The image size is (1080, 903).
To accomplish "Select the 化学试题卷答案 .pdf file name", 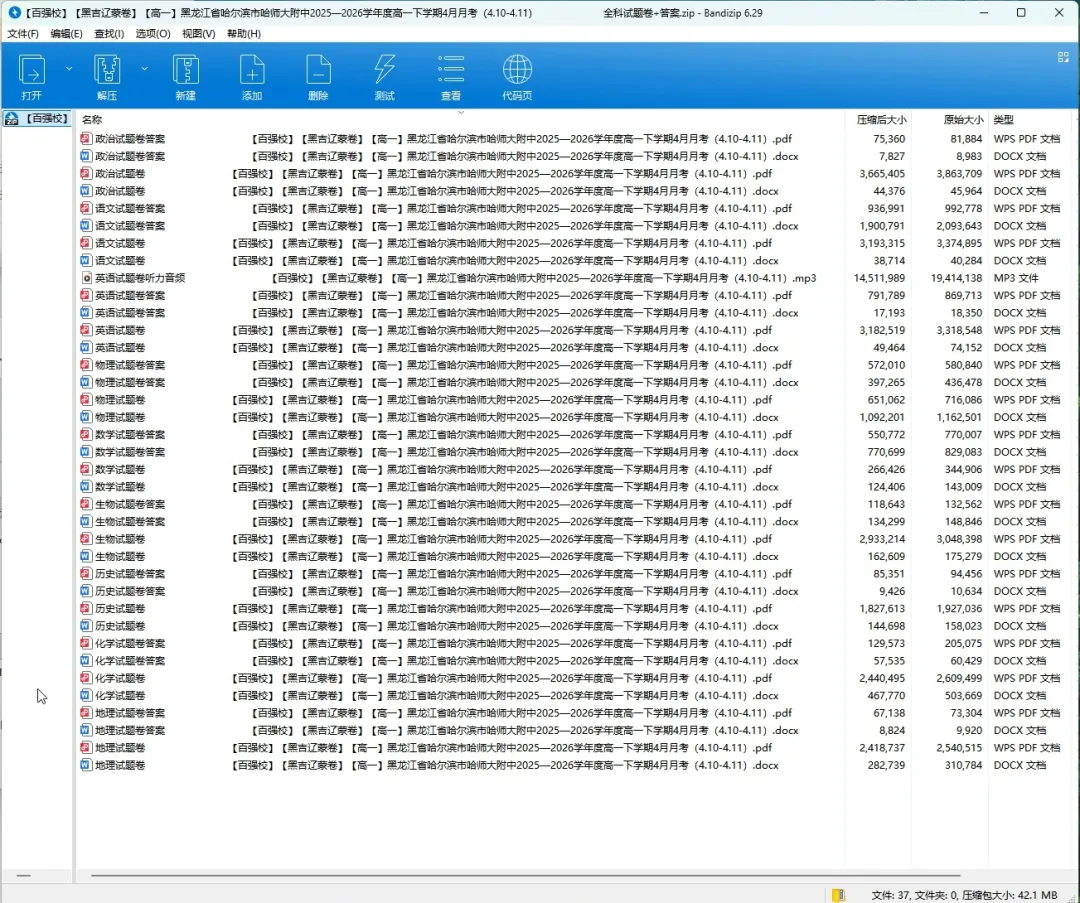I will [x=444, y=643].
